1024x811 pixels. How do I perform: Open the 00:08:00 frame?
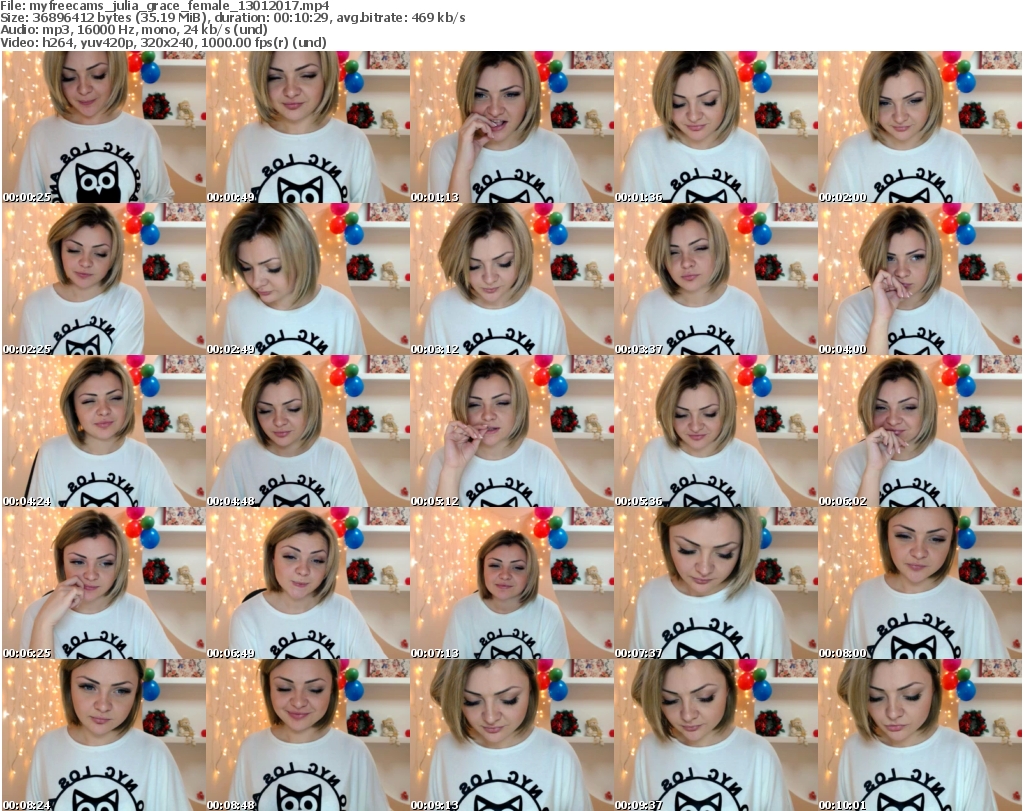click(920, 583)
